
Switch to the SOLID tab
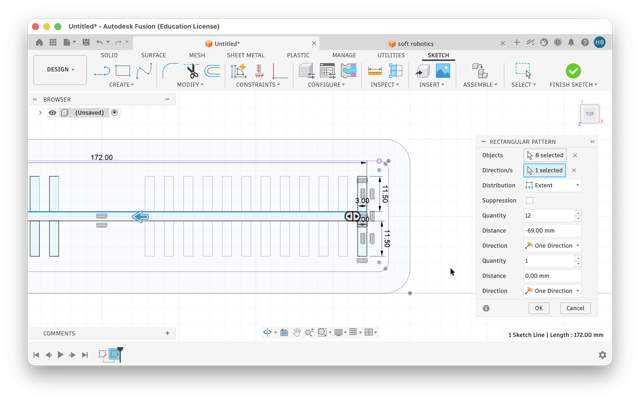(109, 55)
